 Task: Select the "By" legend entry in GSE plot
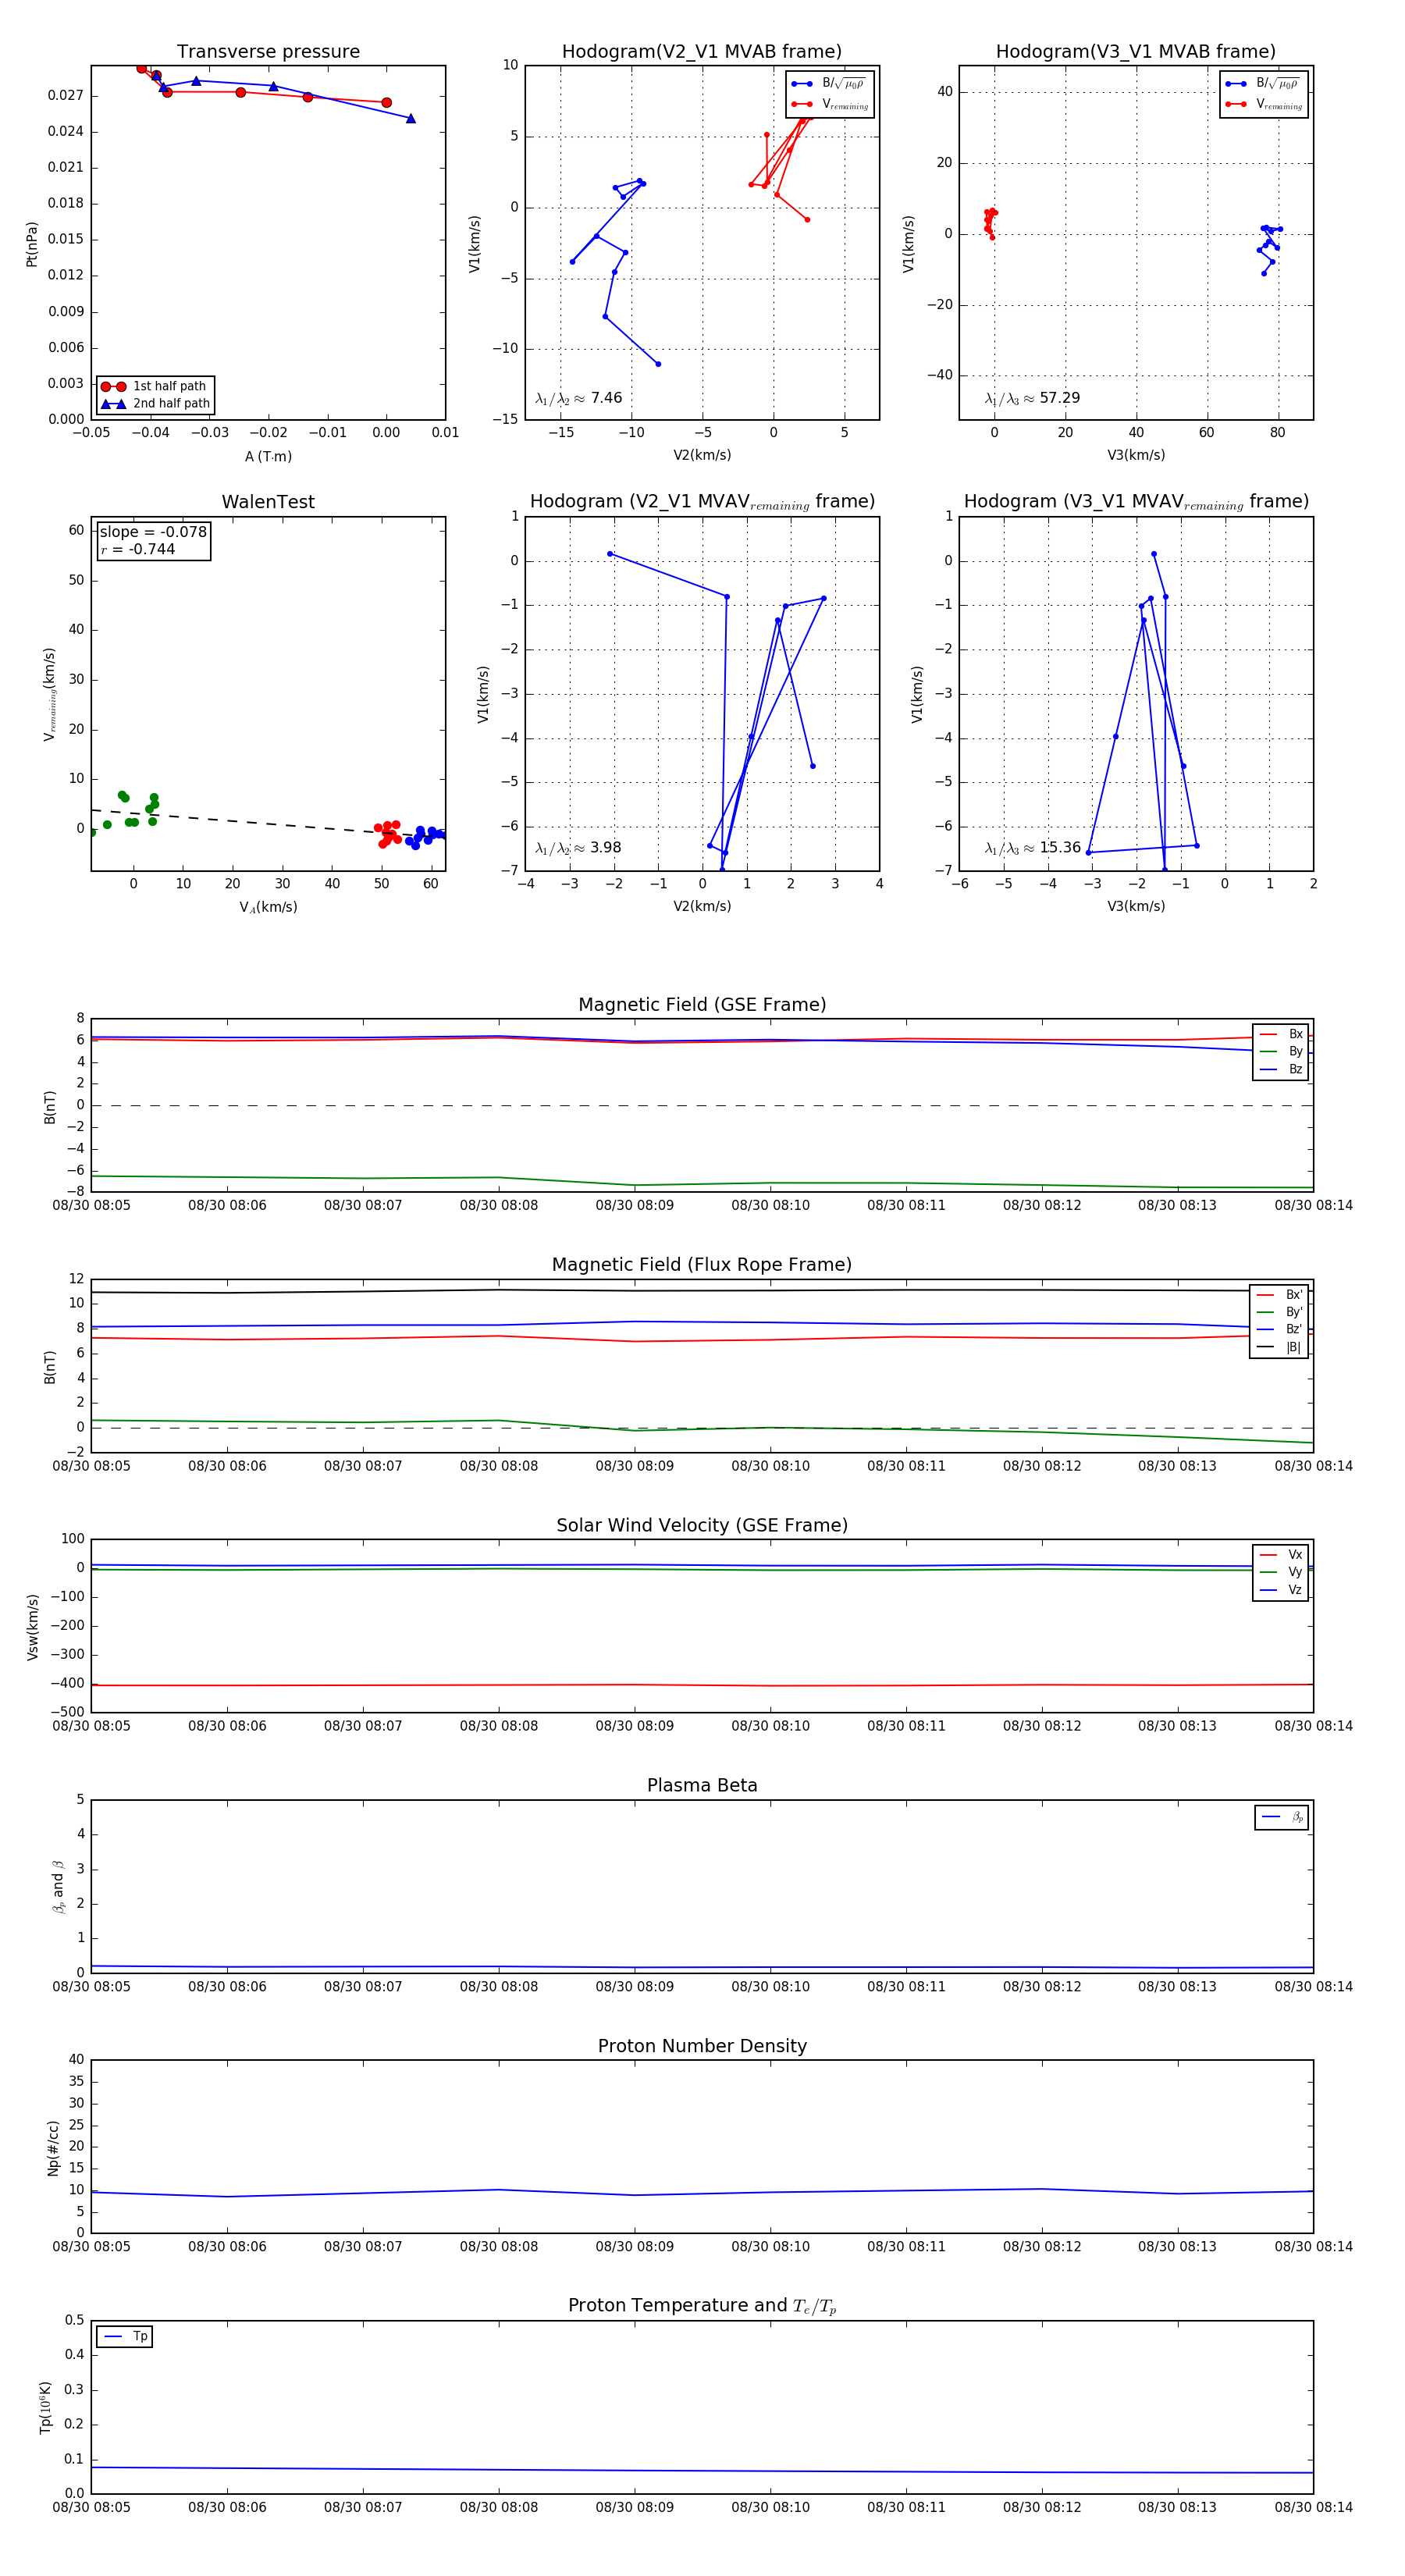[1281, 1051]
